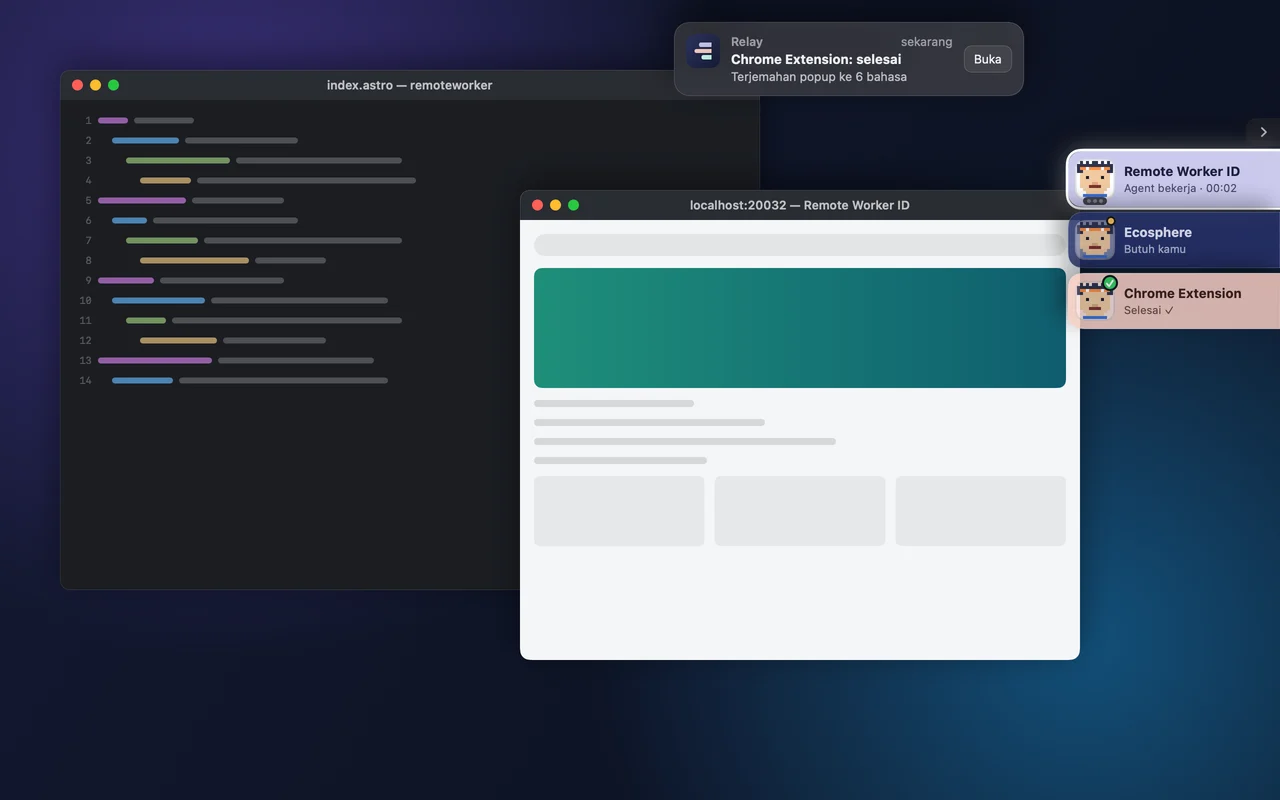Click line number 5 in the code editor

[88, 200]
